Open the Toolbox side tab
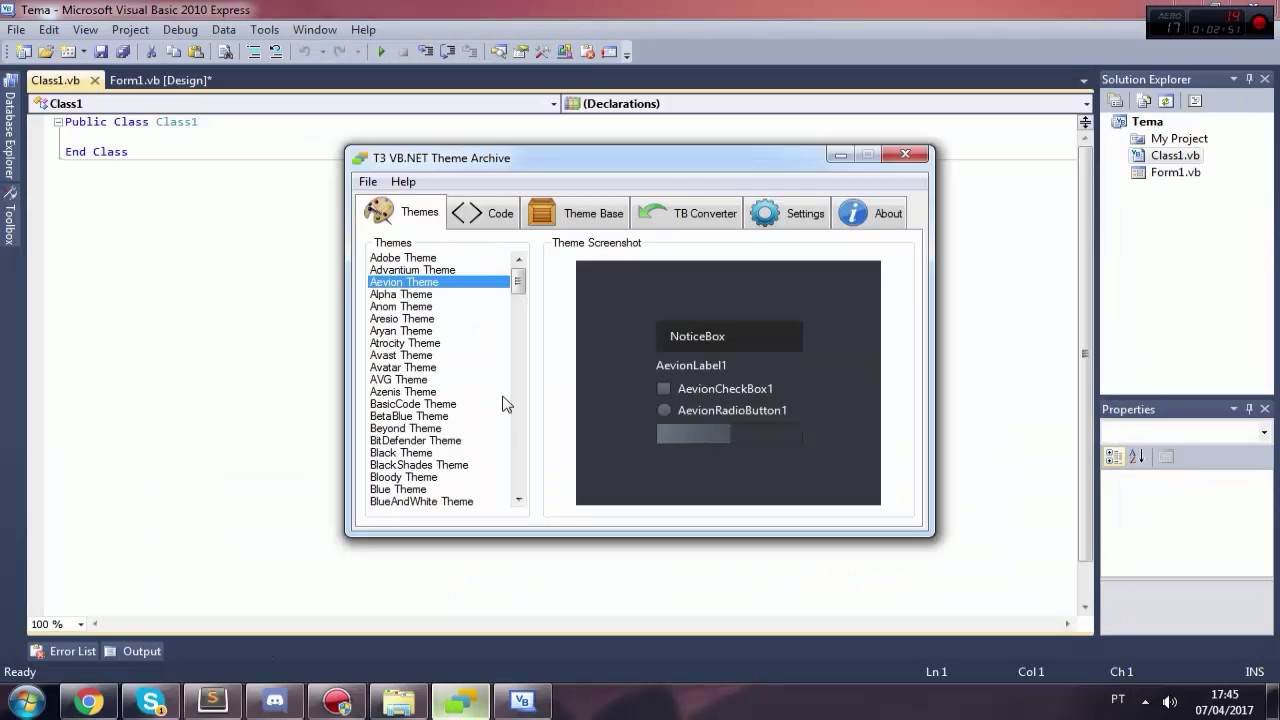Screen dimensions: 1280x720 coord(10,217)
